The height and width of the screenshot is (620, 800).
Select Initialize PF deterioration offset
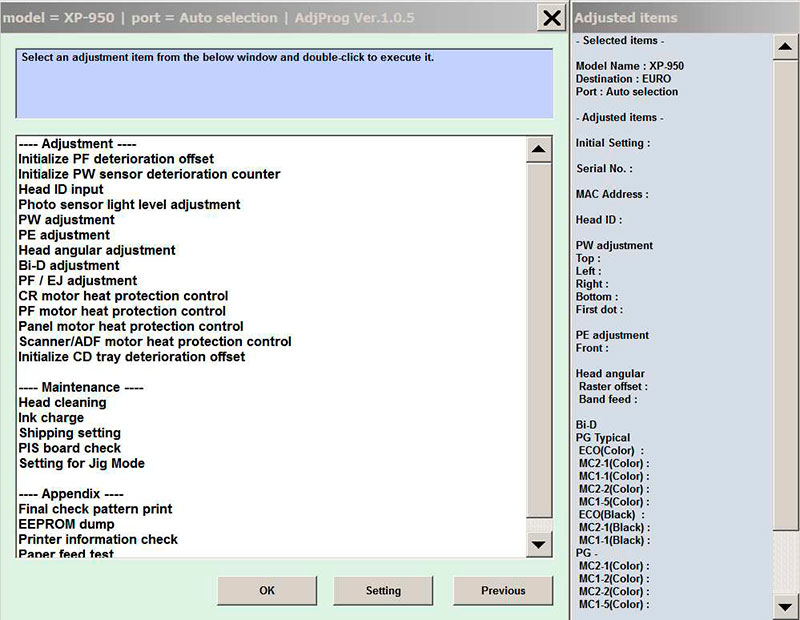[x=116, y=159]
